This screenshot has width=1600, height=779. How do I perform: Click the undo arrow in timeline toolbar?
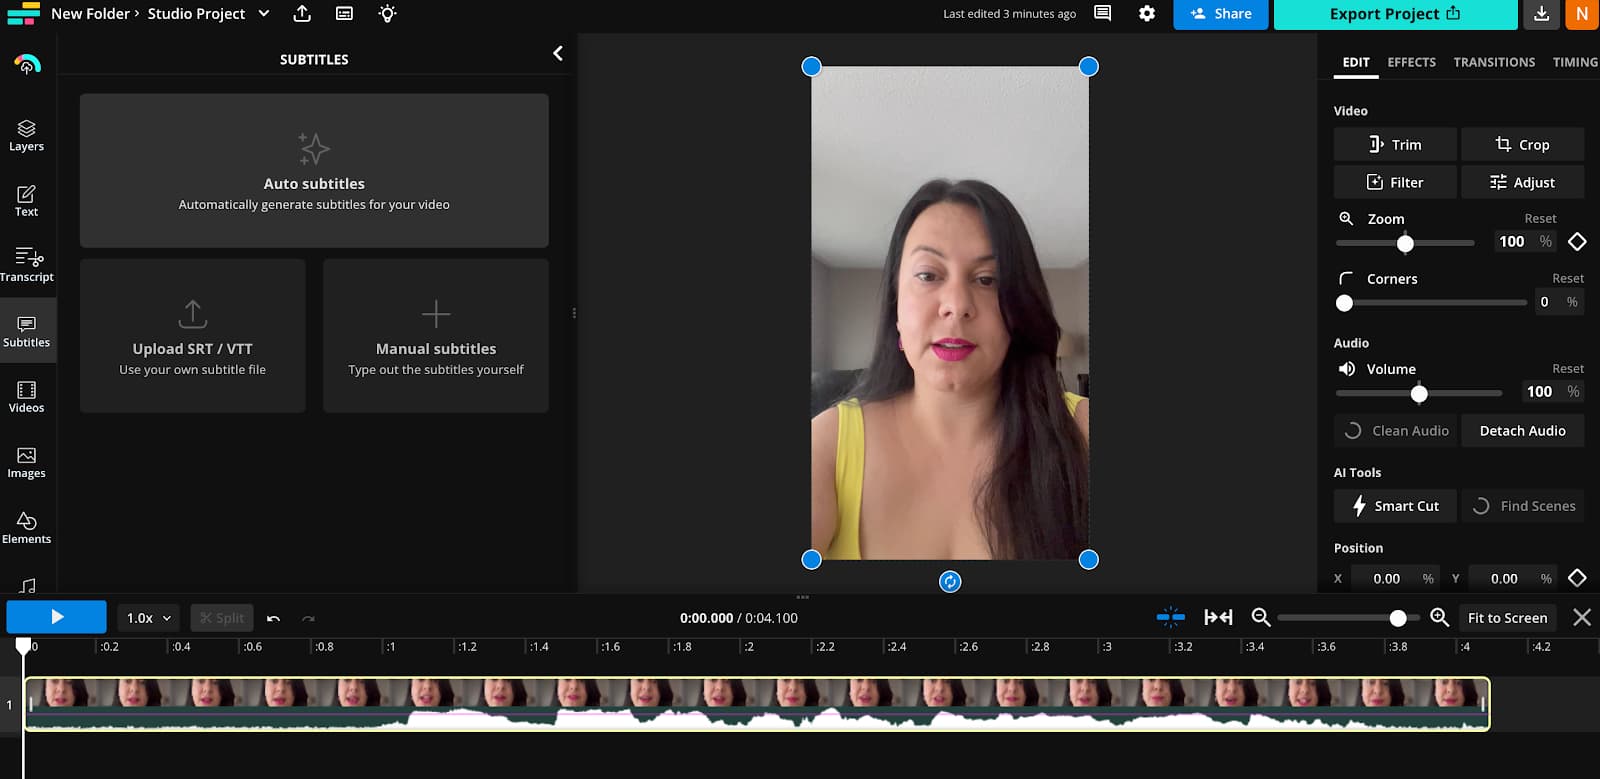tap(274, 618)
